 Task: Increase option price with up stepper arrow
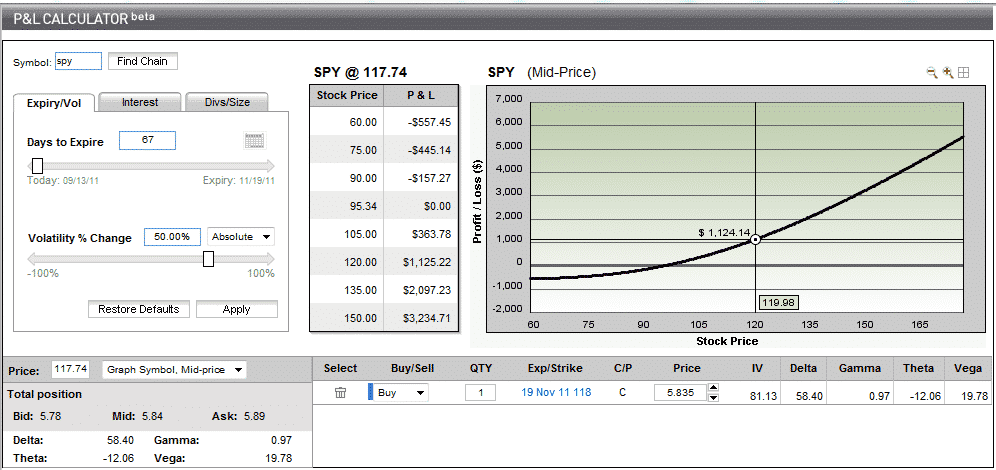[713, 387]
